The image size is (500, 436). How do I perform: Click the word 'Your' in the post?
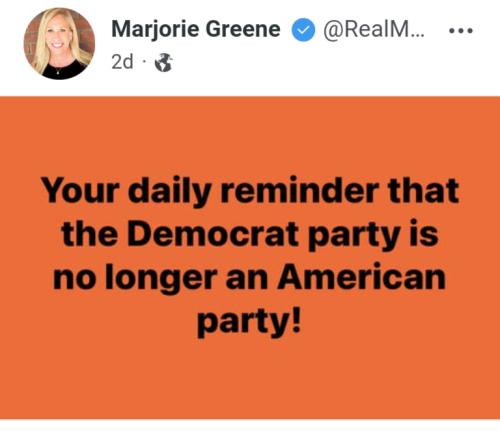click(x=80, y=191)
